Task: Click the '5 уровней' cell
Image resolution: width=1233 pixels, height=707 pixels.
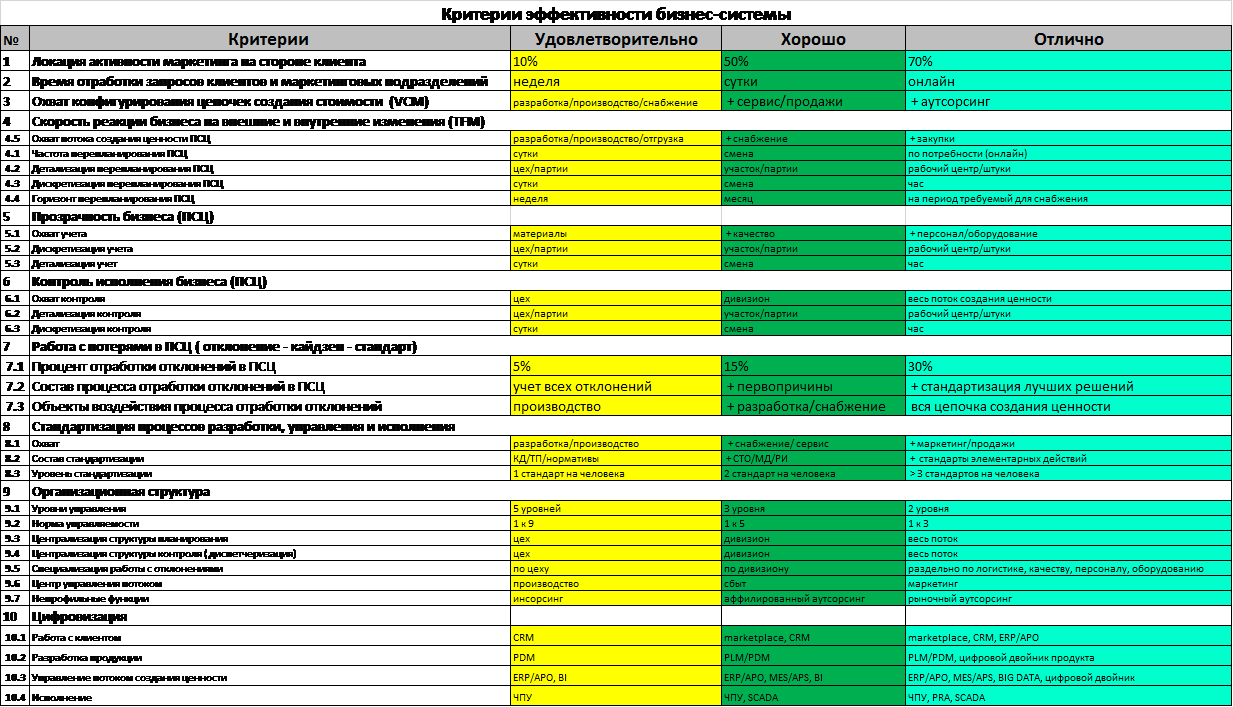Action: 615,508
